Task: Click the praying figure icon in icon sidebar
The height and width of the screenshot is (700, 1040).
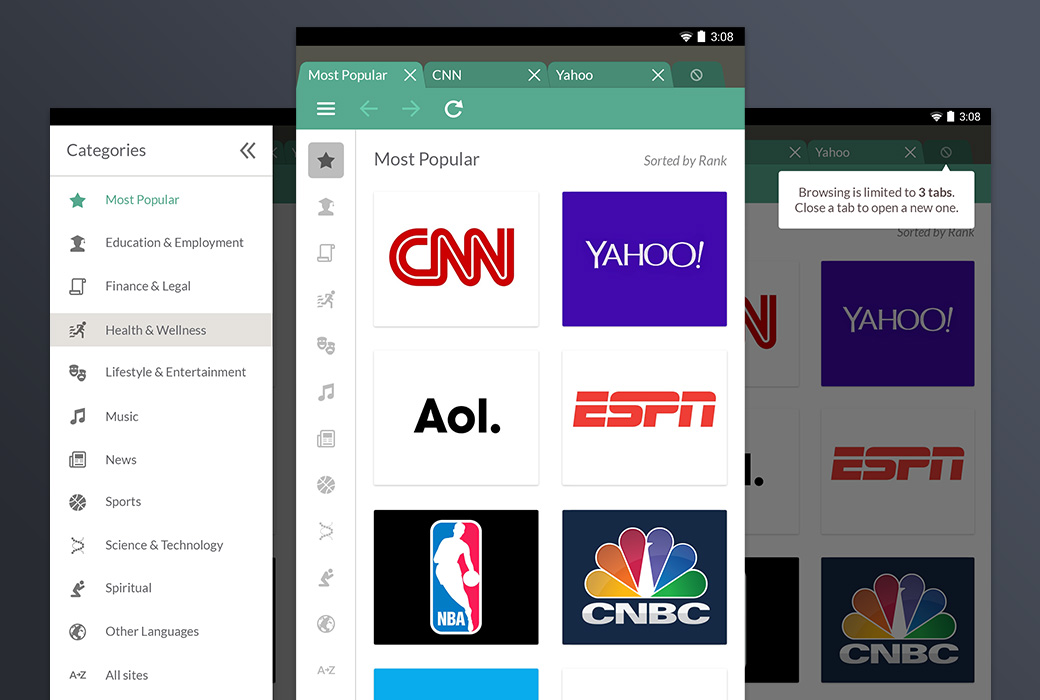Action: pos(326,577)
